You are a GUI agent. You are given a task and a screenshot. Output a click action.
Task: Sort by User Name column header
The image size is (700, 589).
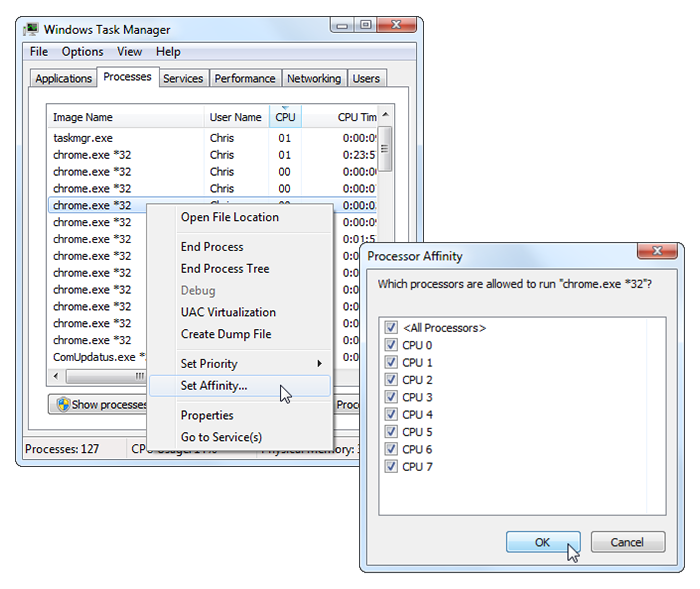236,117
